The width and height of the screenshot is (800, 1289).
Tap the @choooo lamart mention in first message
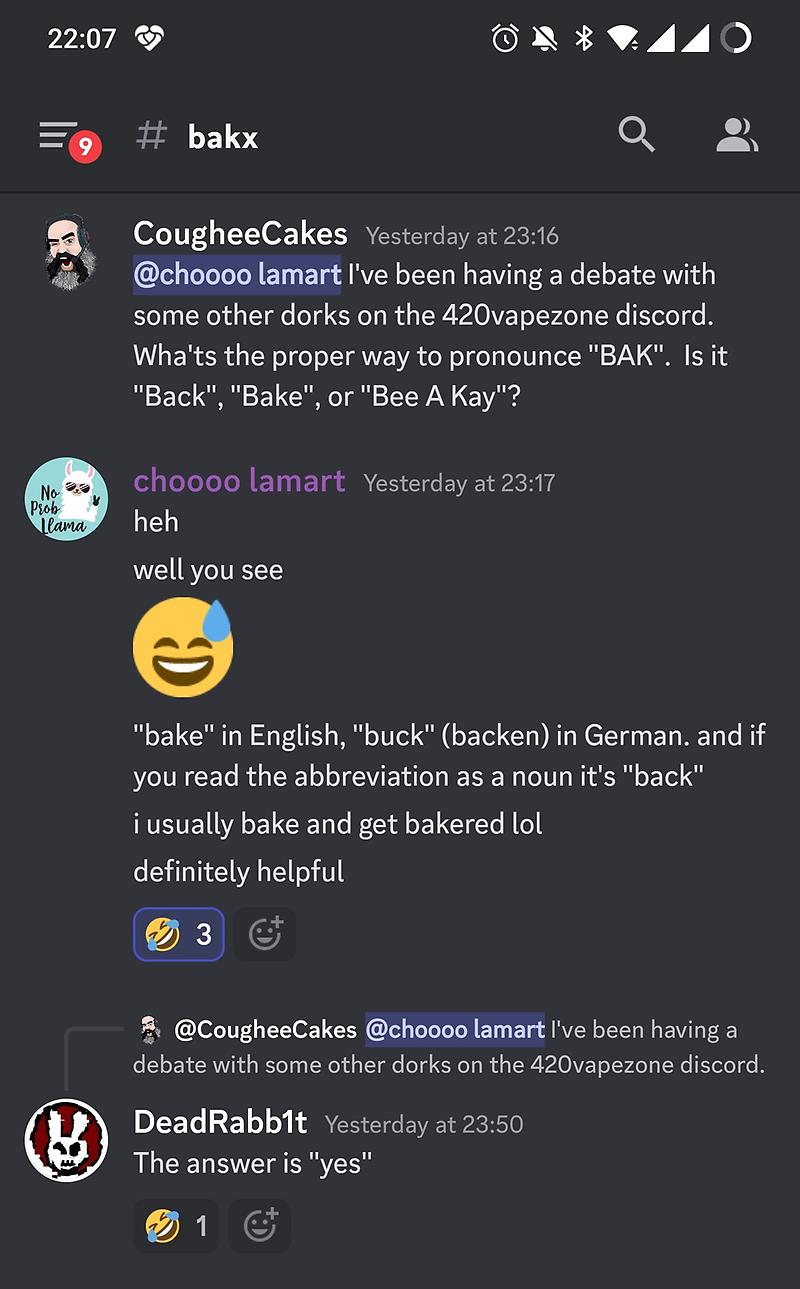tap(237, 275)
